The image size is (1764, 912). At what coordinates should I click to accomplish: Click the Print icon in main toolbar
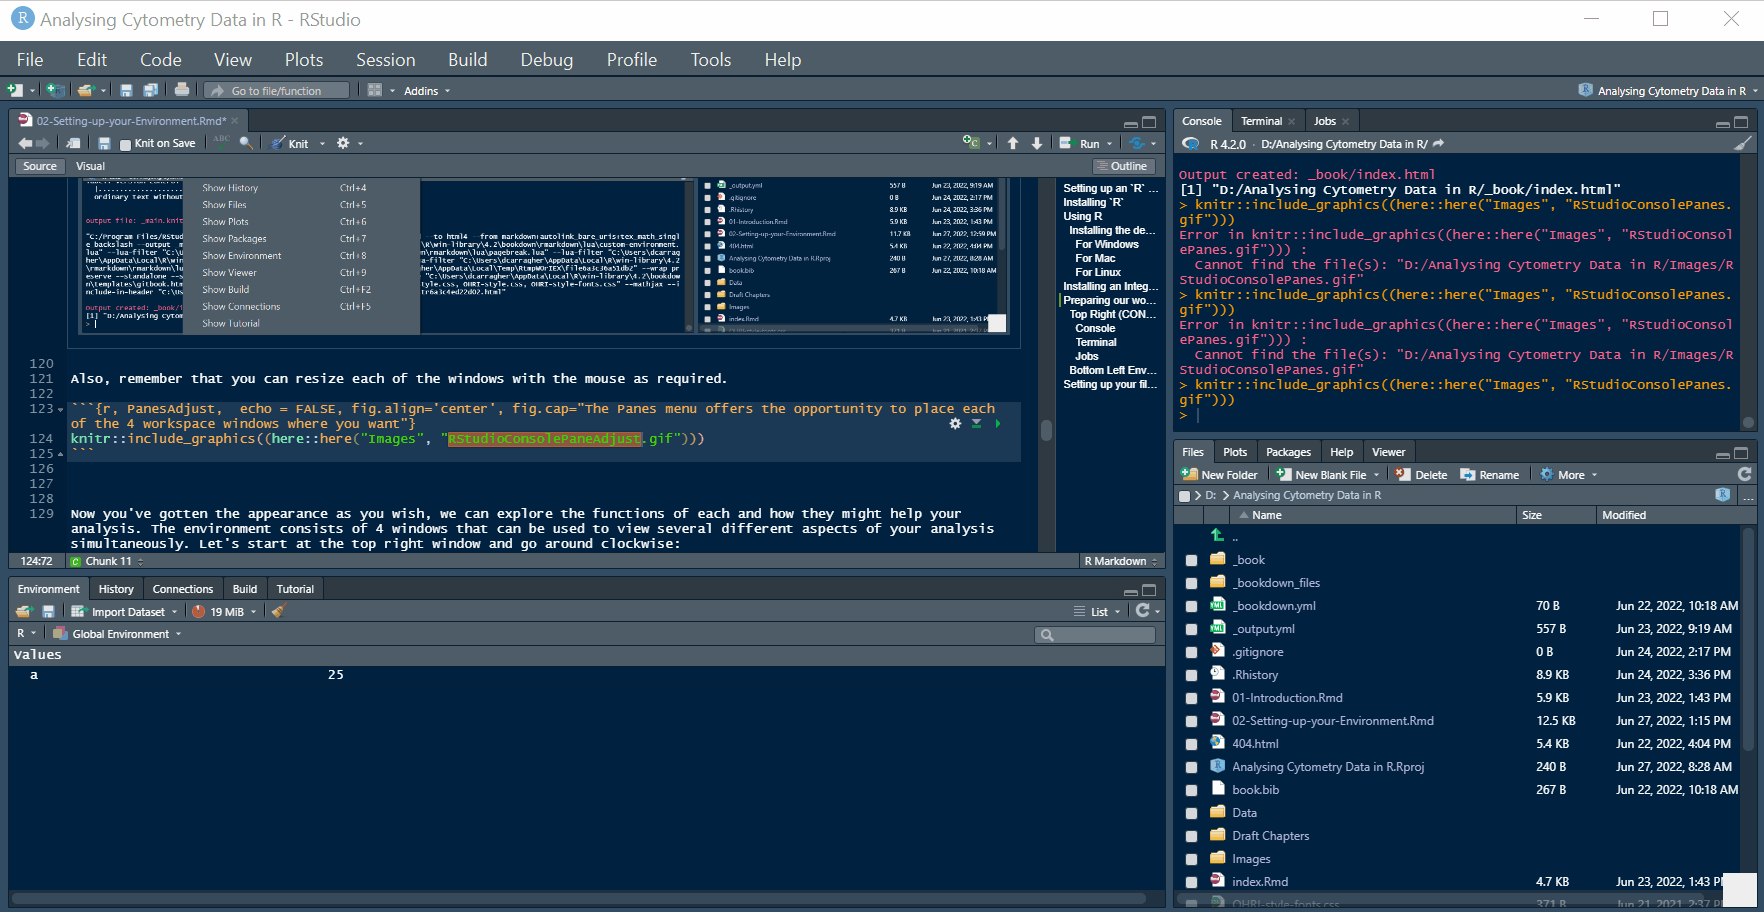(x=182, y=90)
